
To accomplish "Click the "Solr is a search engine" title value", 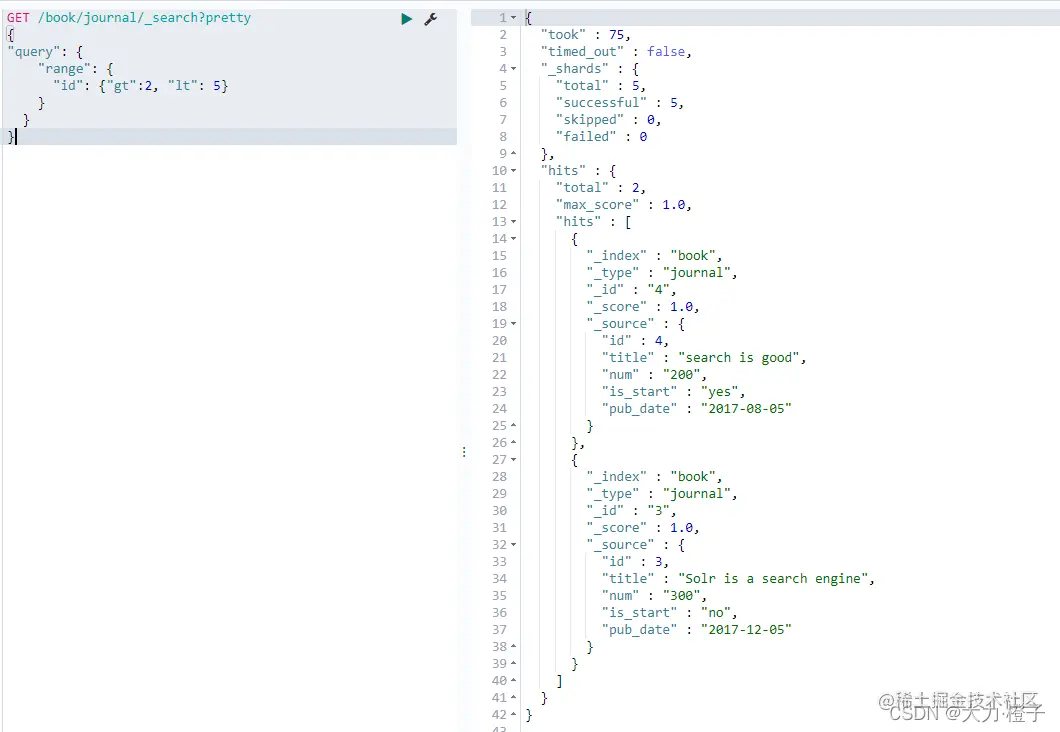I will tap(776, 579).
